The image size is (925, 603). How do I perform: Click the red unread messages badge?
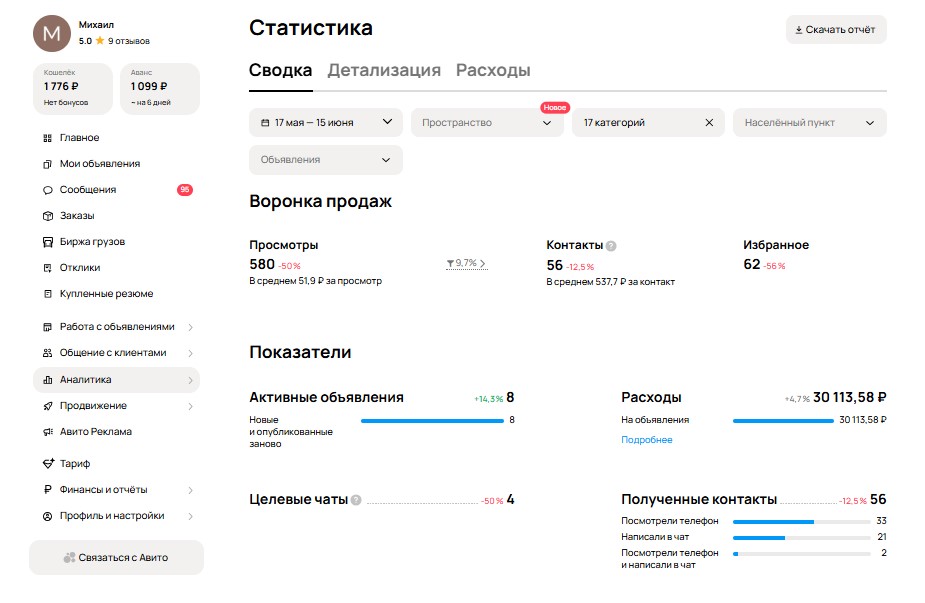(x=185, y=189)
